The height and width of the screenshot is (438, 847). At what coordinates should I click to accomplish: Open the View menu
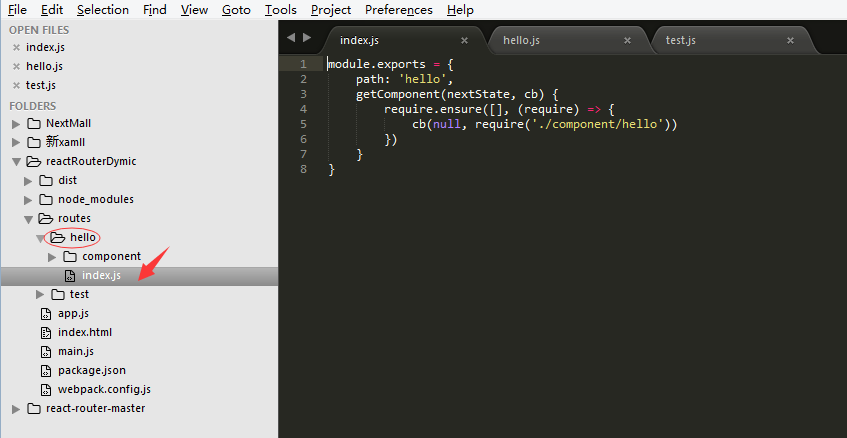pyautogui.click(x=194, y=10)
